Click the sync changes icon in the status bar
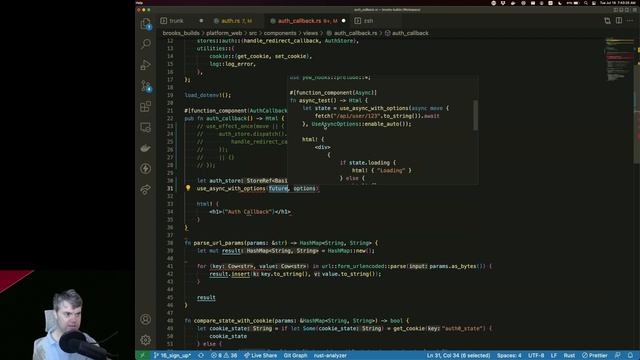The width and height of the screenshot is (640, 360). tap(201, 356)
